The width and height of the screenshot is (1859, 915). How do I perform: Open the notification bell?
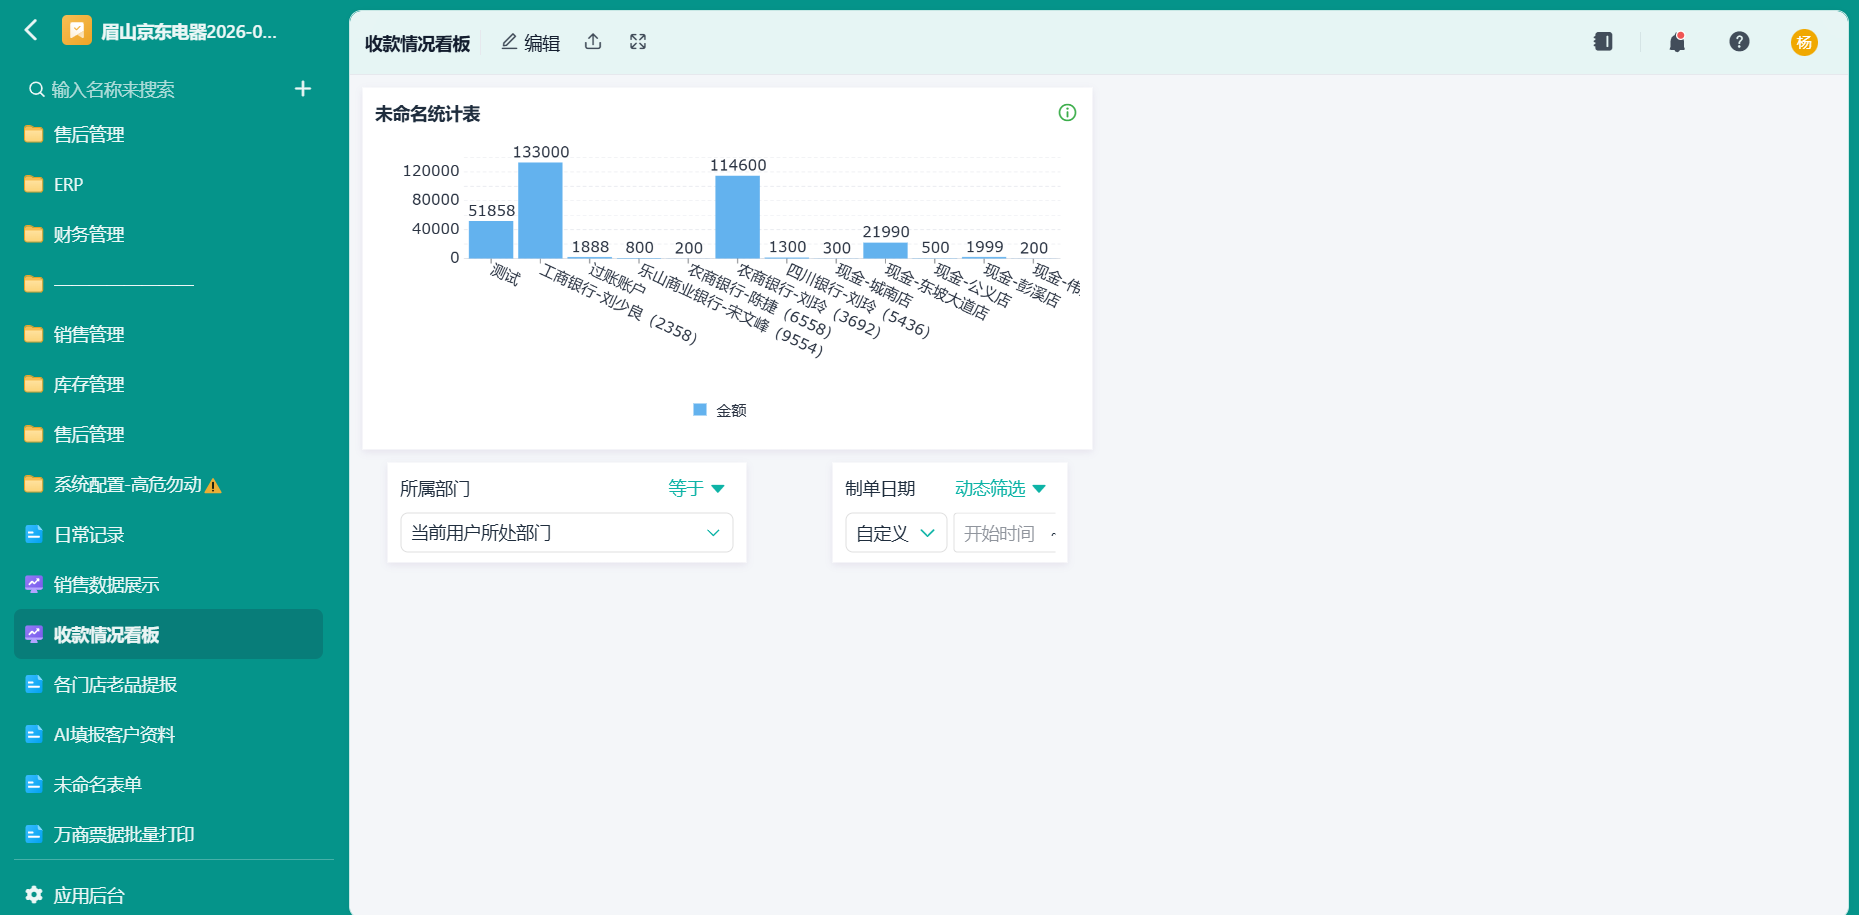(1677, 42)
